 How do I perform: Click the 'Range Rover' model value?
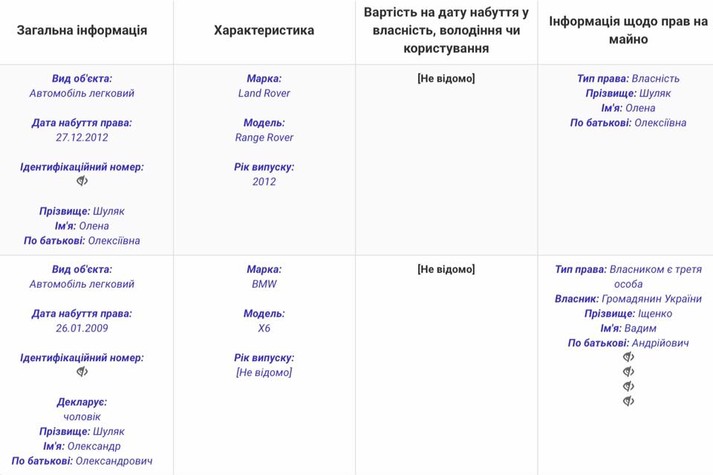click(264, 138)
